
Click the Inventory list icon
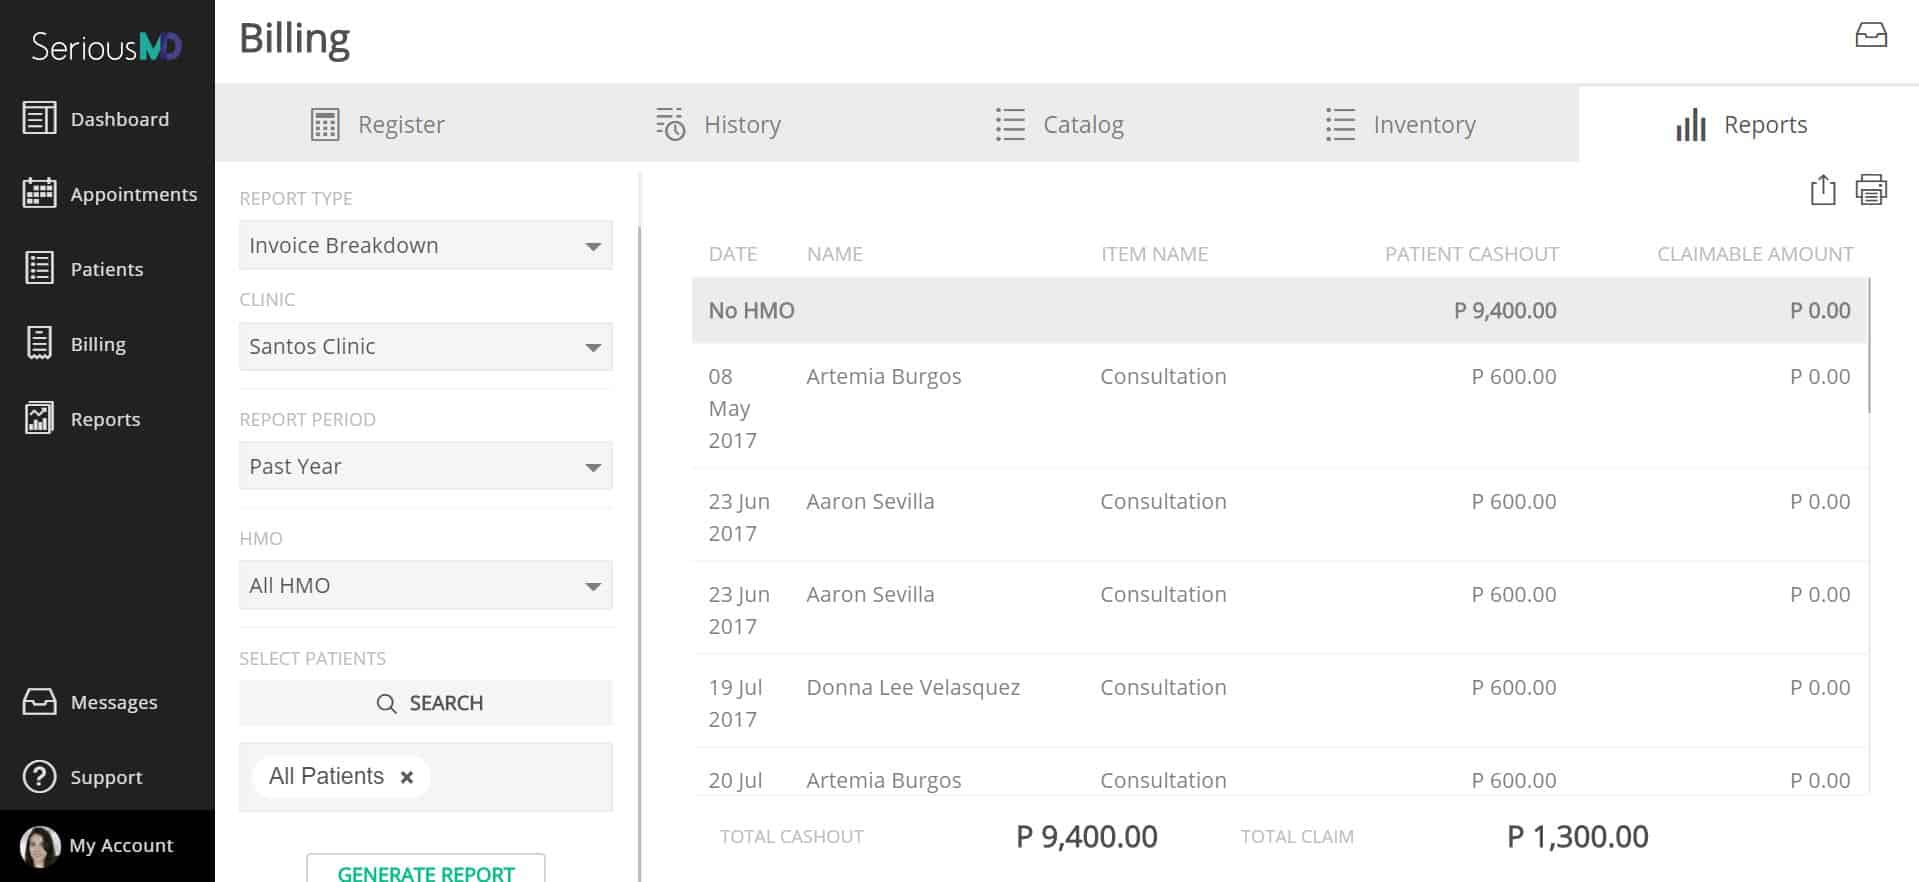pyautogui.click(x=1340, y=124)
